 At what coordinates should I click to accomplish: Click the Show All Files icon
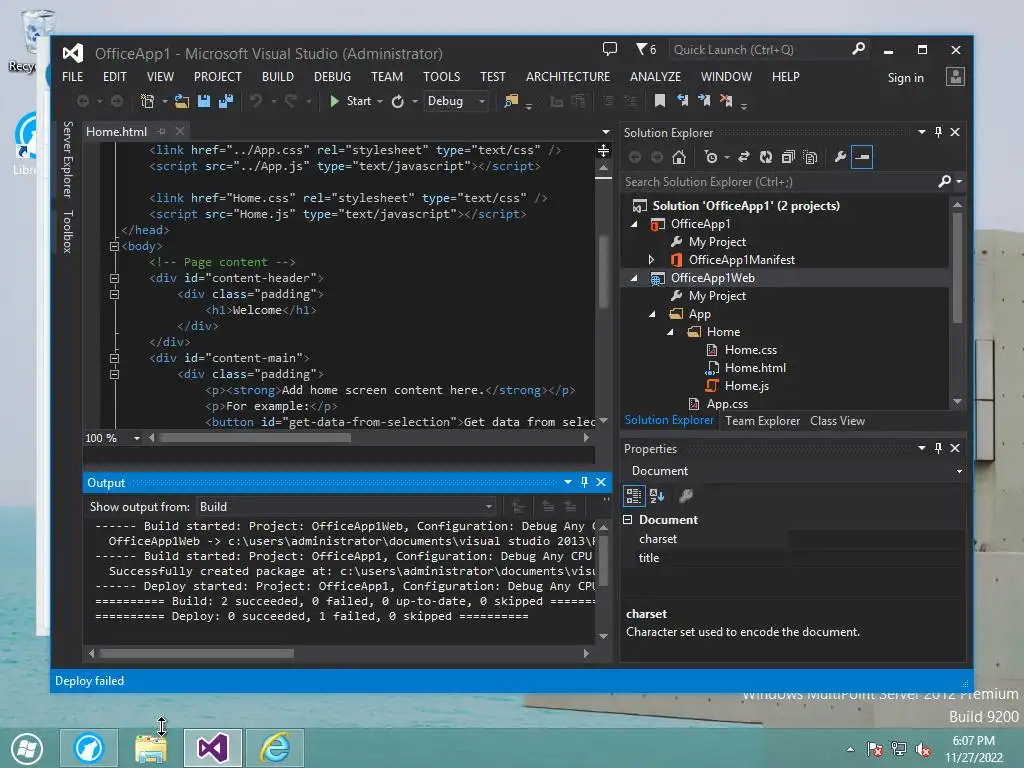[x=810, y=157]
